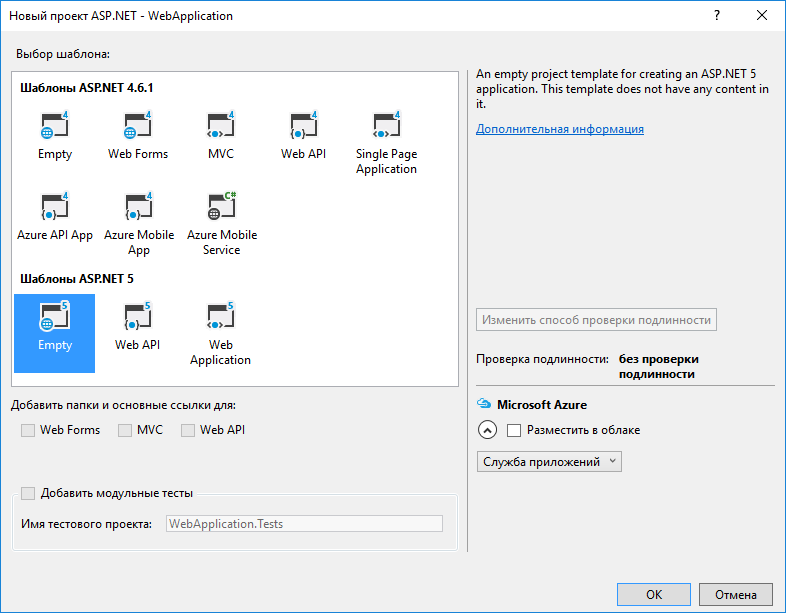The height and width of the screenshot is (613, 786).
Task: Select the ASP.NET 5 Web Application template
Action: pyautogui.click(x=221, y=318)
